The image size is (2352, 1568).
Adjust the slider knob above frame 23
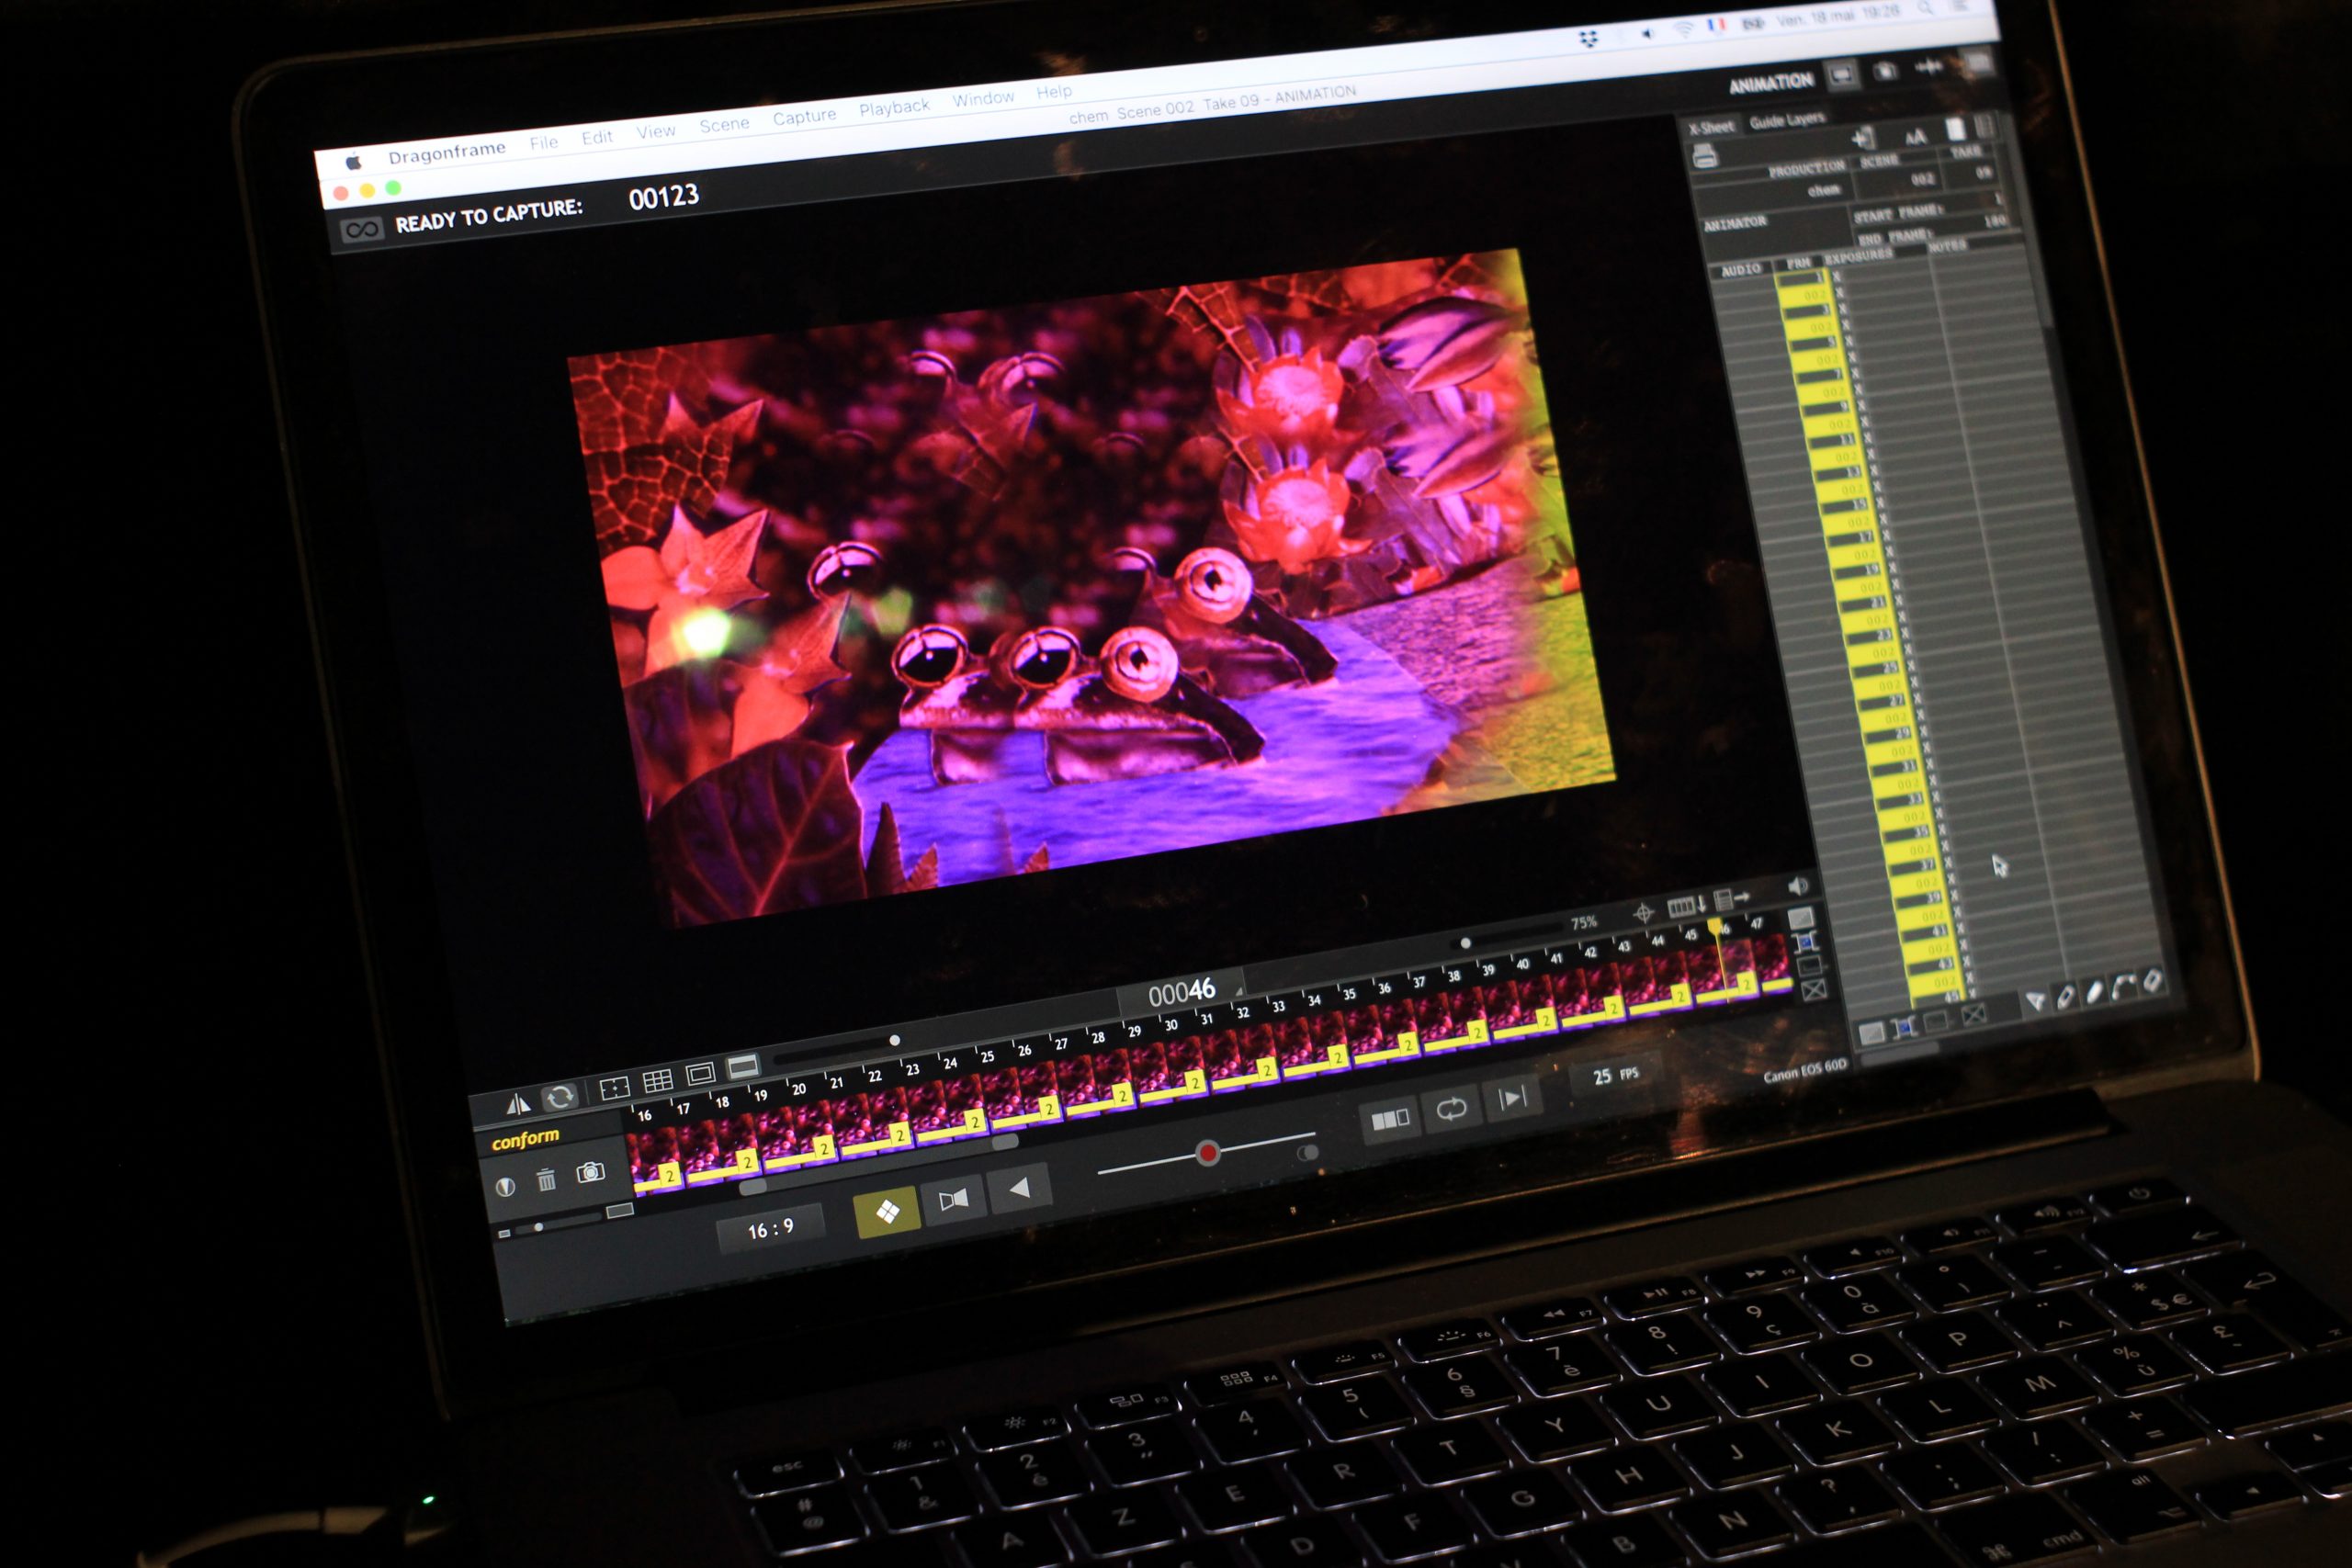tap(894, 1040)
